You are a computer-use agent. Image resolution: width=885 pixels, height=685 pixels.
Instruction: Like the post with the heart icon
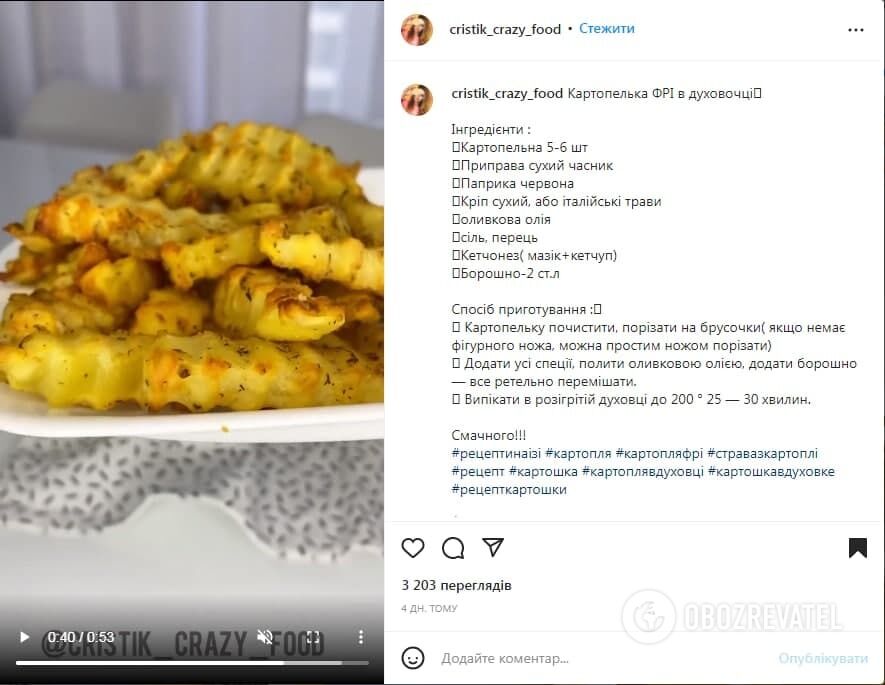[413, 547]
